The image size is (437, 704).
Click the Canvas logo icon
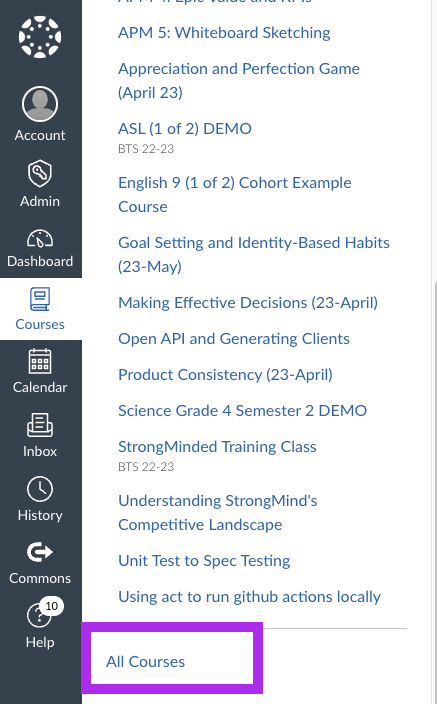(40, 37)
